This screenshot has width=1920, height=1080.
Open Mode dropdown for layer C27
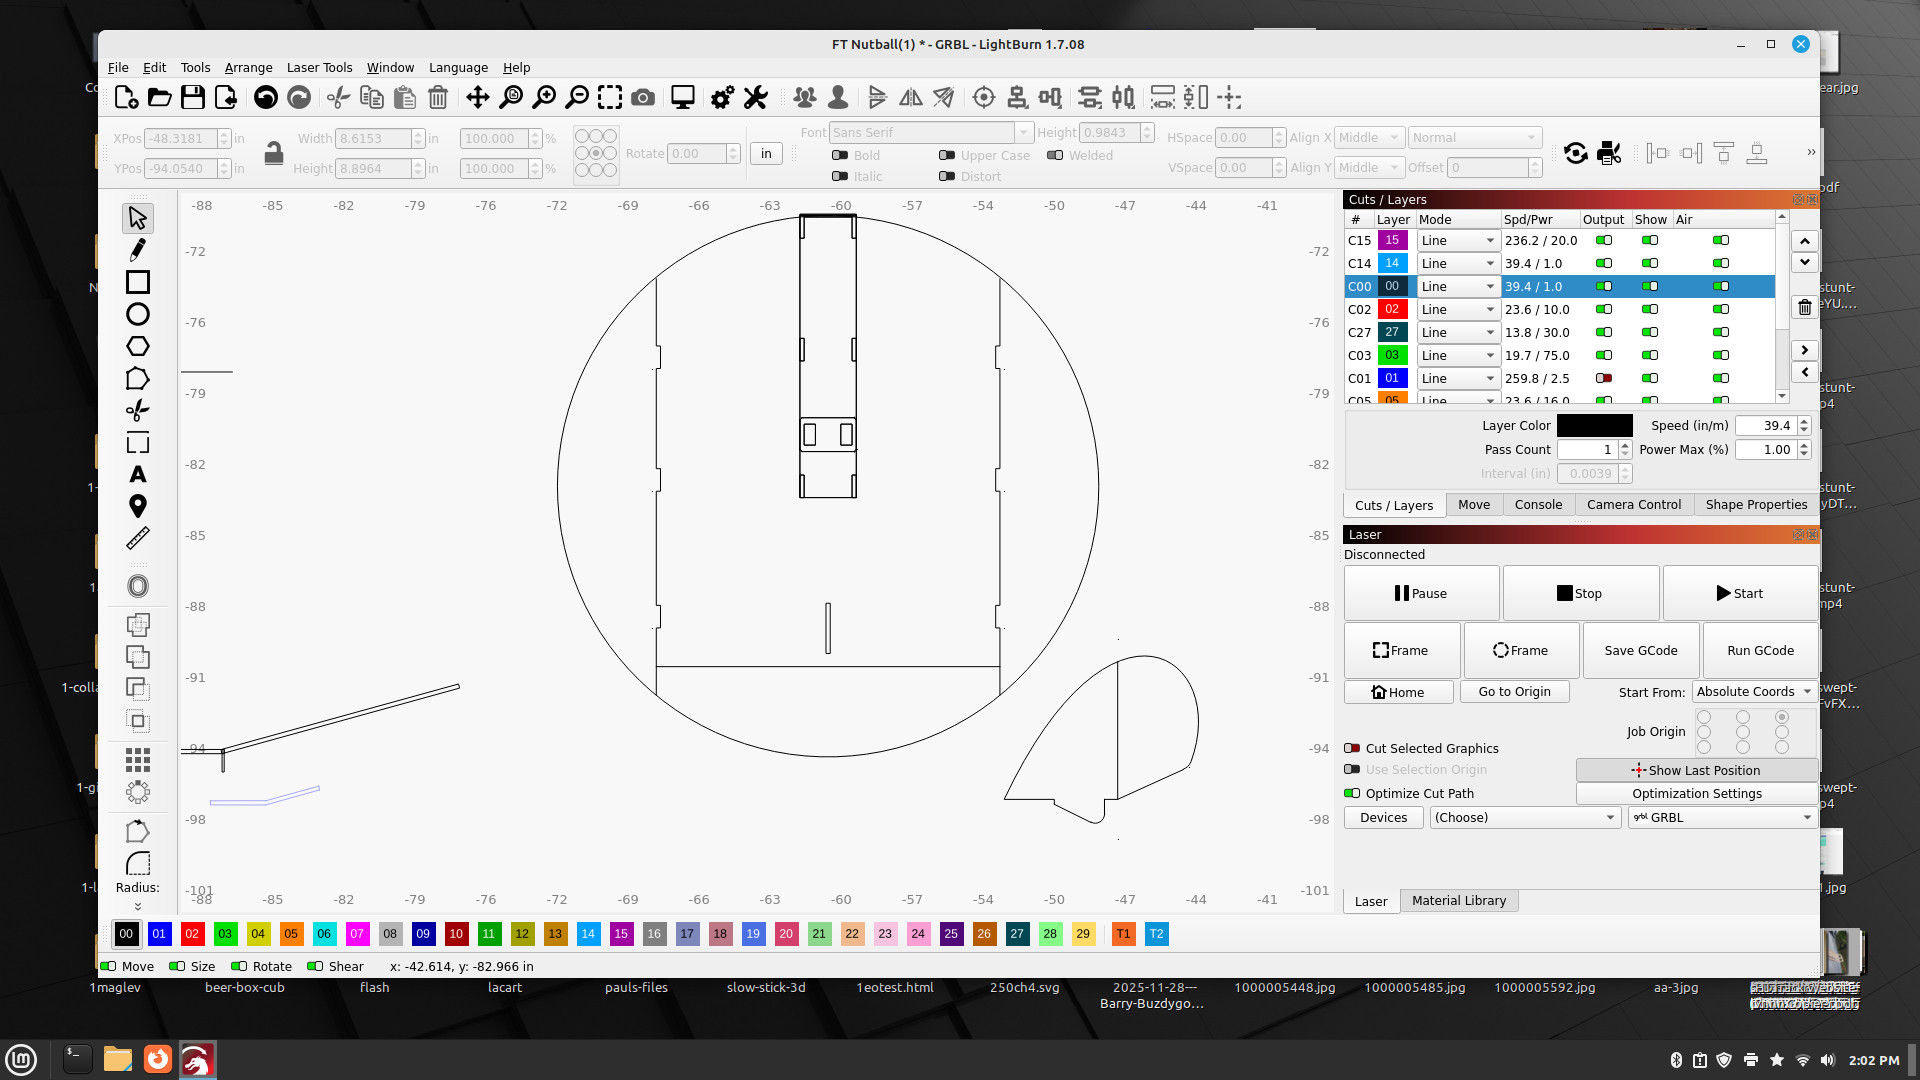pyautogui.click(x=1458, y=332)
